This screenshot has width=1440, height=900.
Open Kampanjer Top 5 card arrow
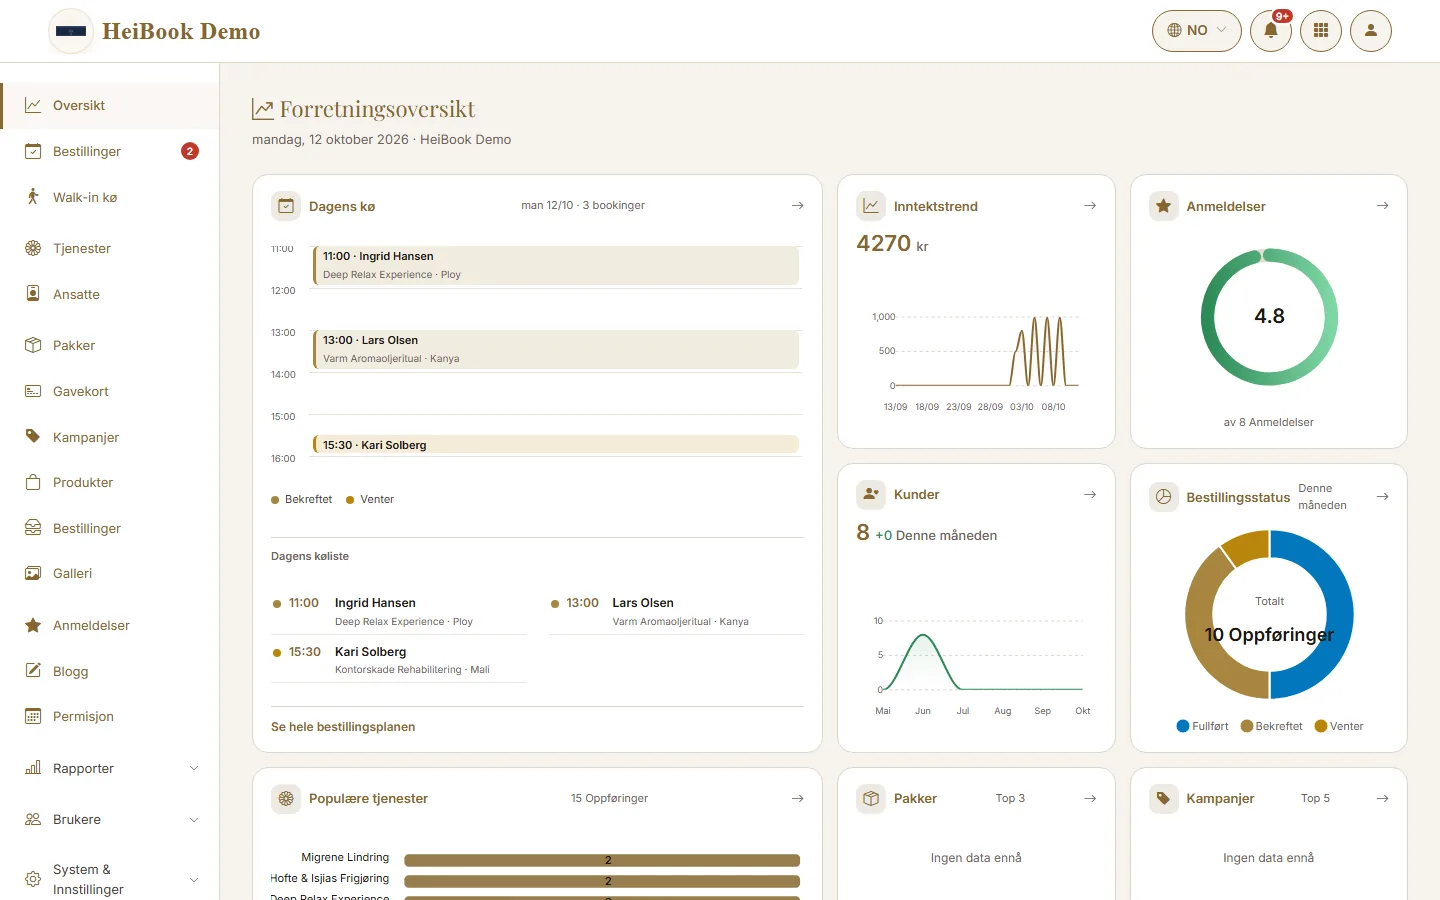pos(1383,799)
